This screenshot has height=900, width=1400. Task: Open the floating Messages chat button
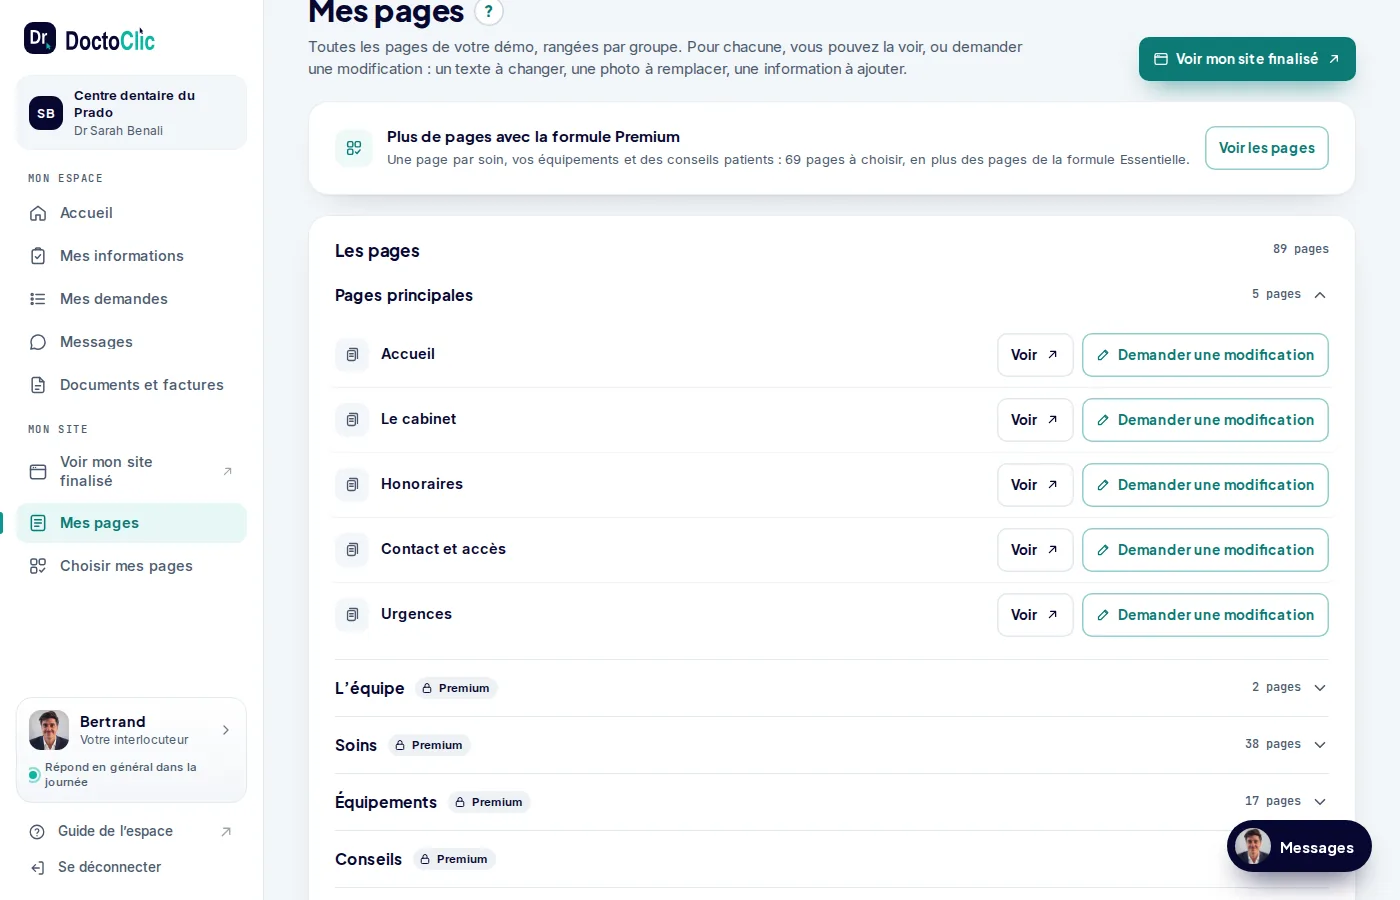point(1299,847)
